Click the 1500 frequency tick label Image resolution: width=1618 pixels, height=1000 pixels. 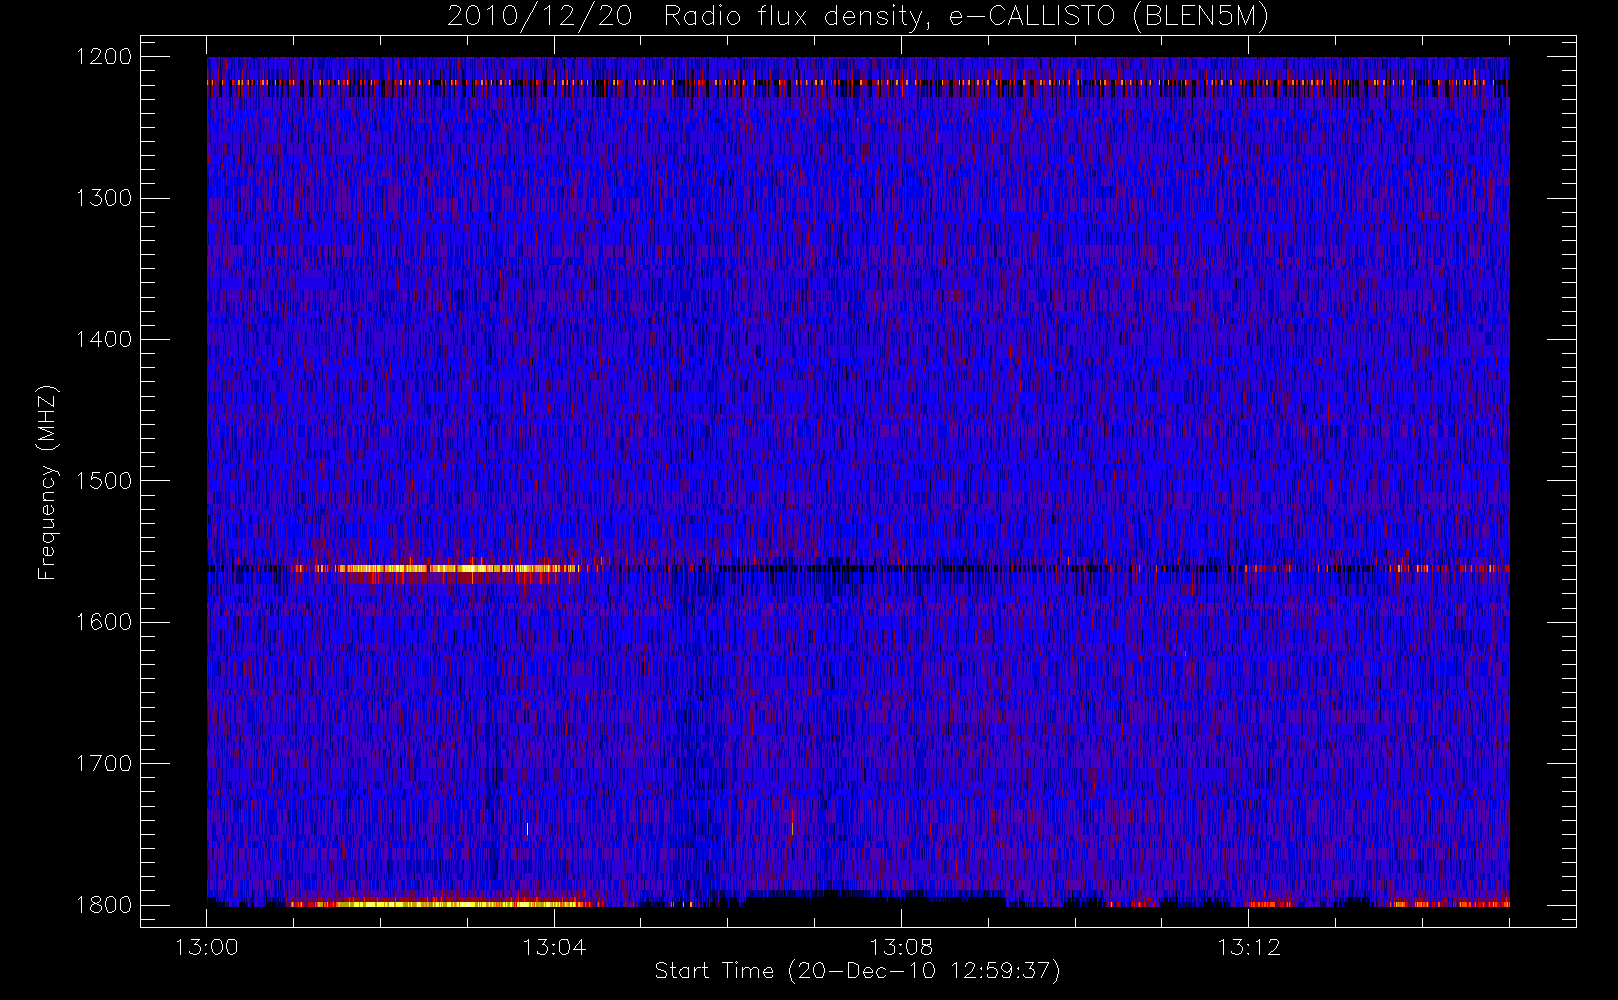(104, 481)
